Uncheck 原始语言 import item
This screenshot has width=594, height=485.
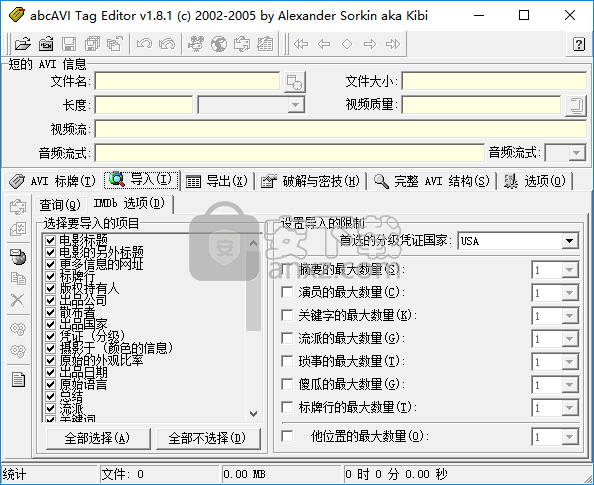point(50,384)
